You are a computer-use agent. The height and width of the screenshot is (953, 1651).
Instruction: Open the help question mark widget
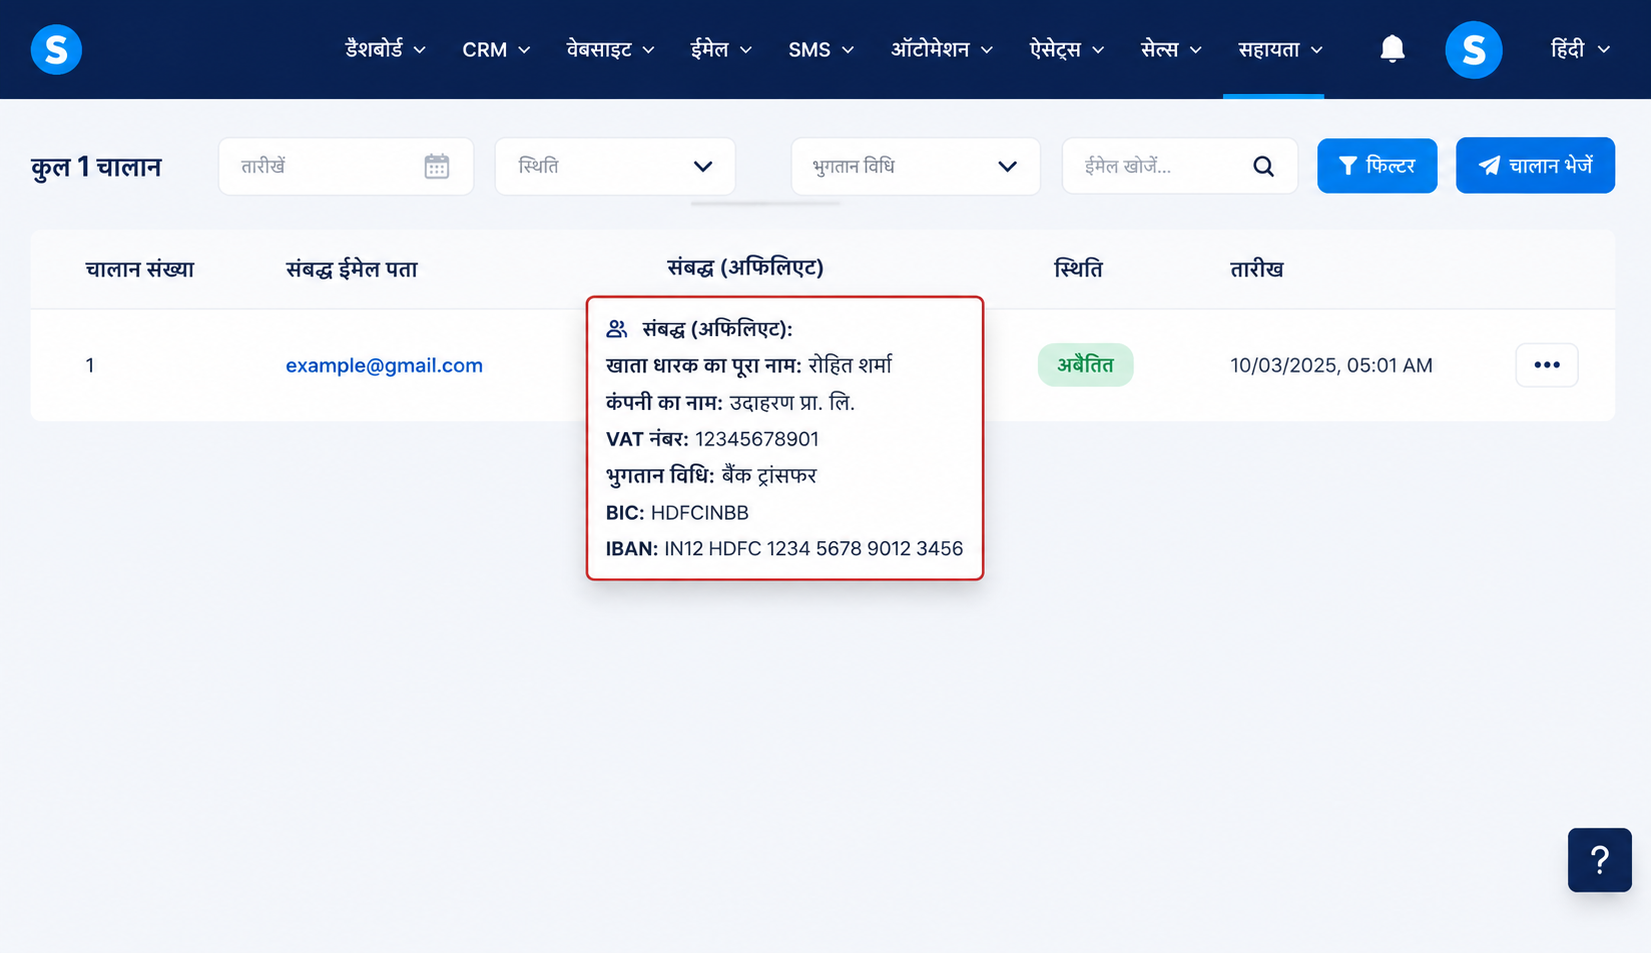pos(1599,860)
